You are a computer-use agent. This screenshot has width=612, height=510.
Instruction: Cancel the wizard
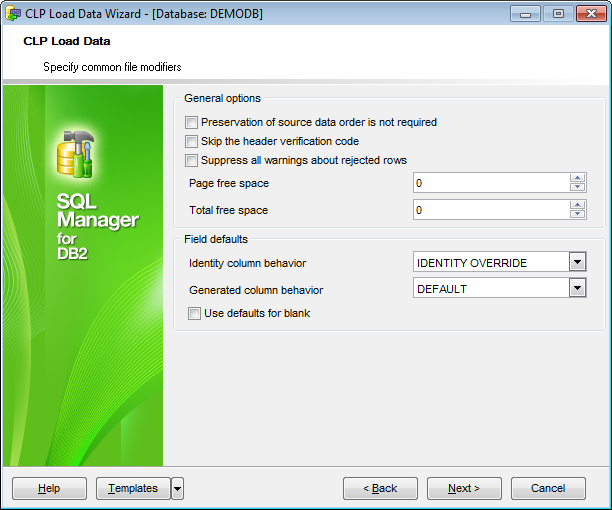tap(548, 489)
